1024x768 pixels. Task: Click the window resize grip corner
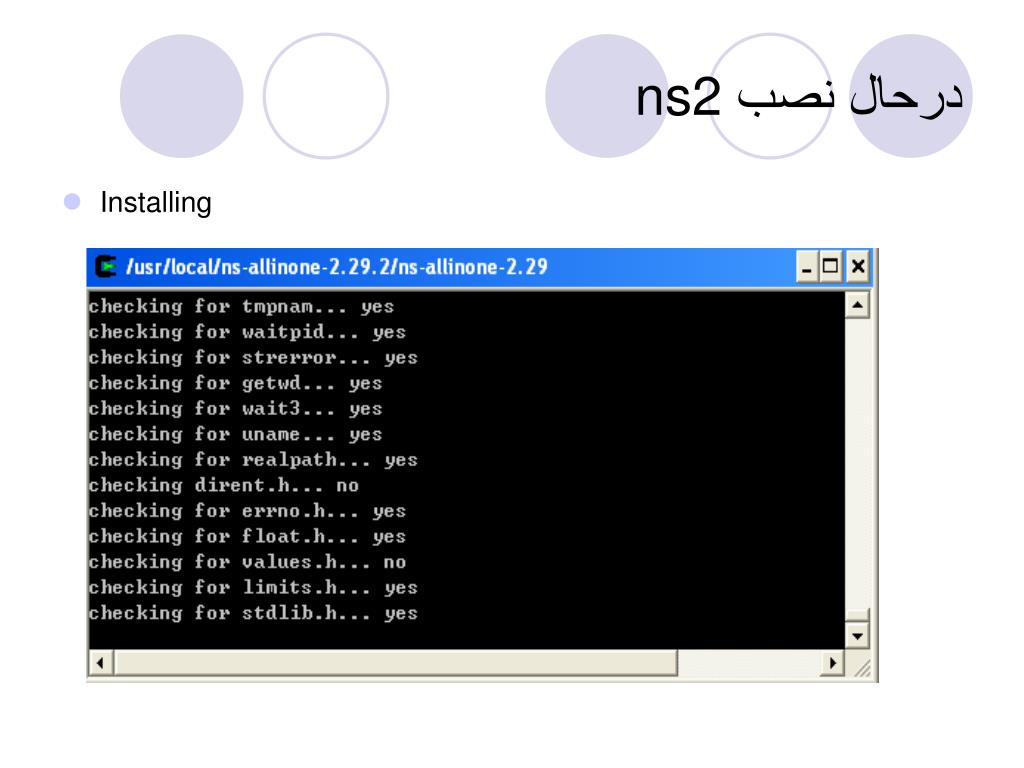pyautogui.click(x=861, y=667)
